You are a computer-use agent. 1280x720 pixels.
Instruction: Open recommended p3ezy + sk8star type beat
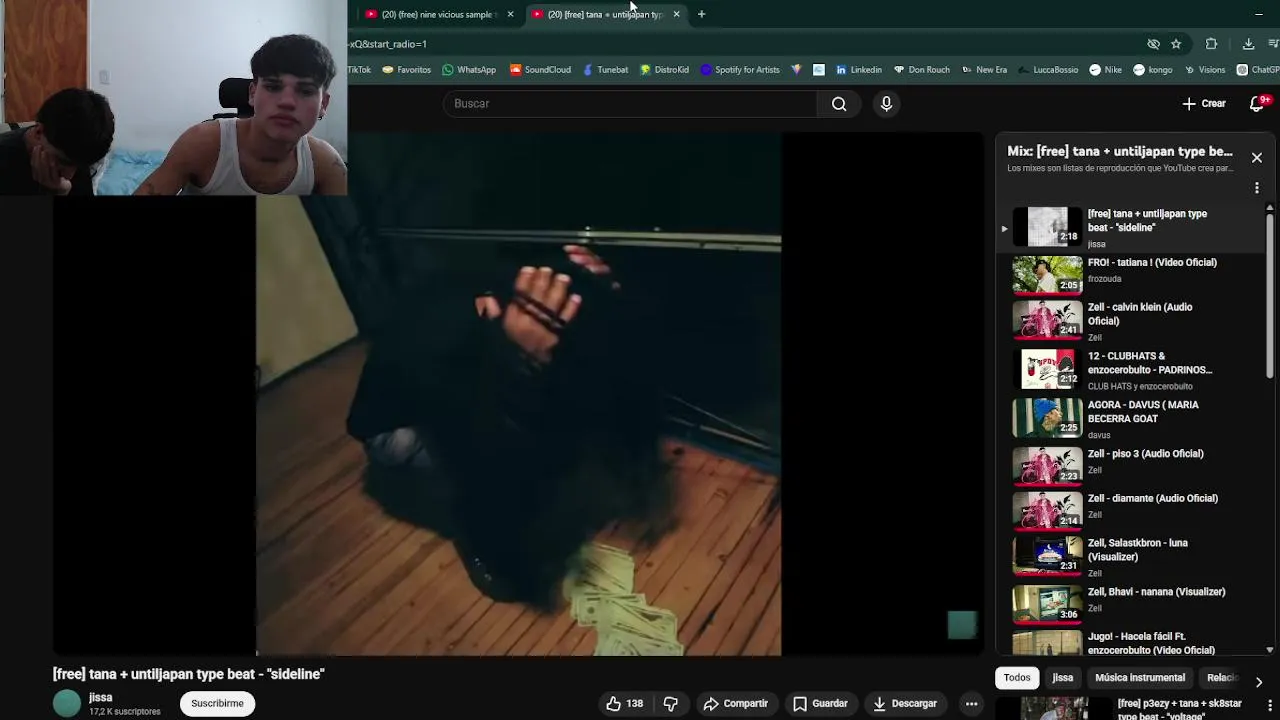tap(1133, 709)
